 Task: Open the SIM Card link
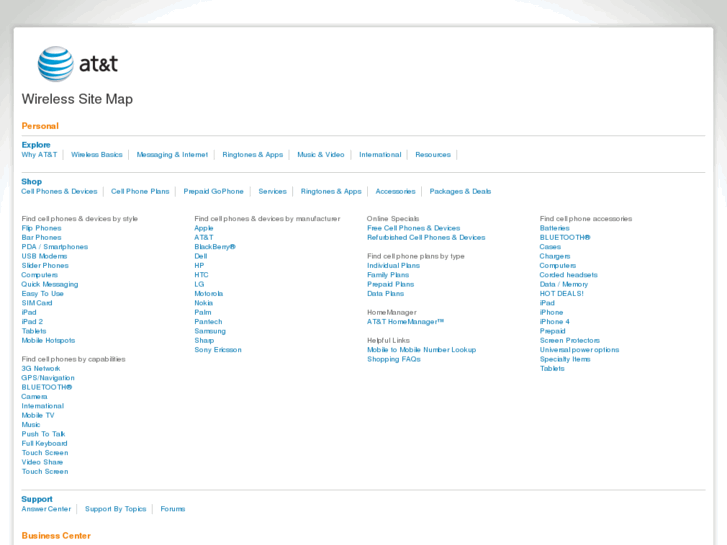point(37,302)
